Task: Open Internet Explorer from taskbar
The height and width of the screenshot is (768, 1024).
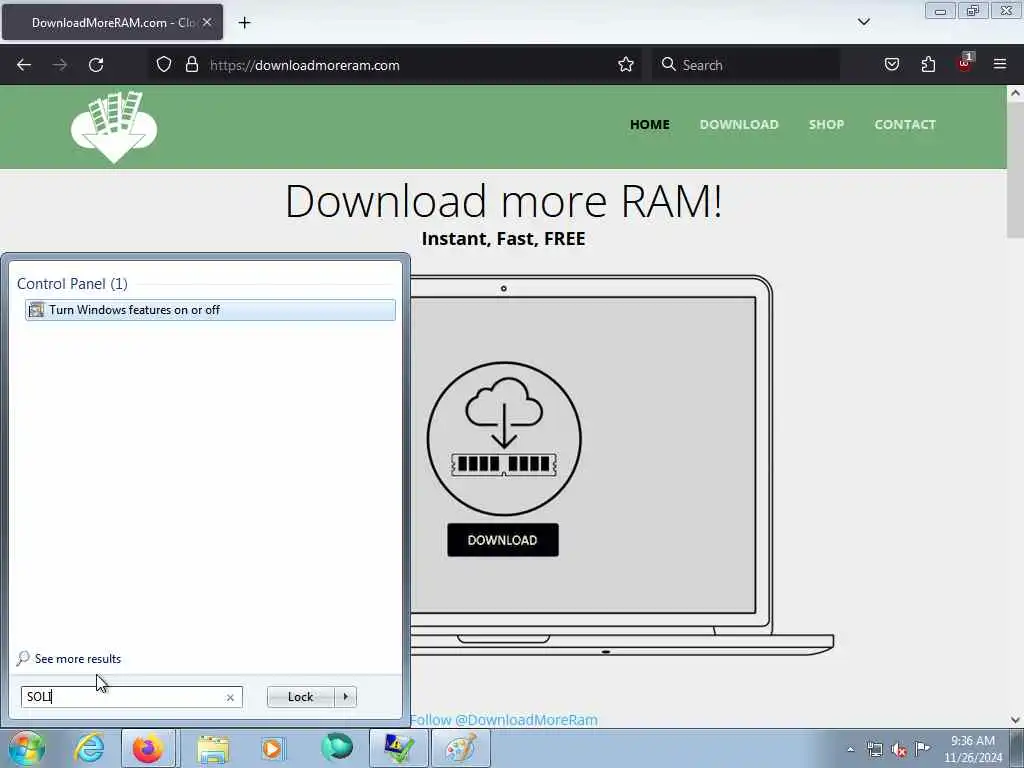Action: 89,748
